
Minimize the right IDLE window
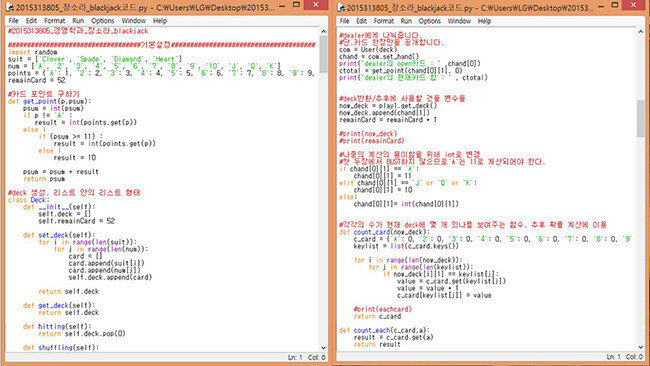[600, 6]
